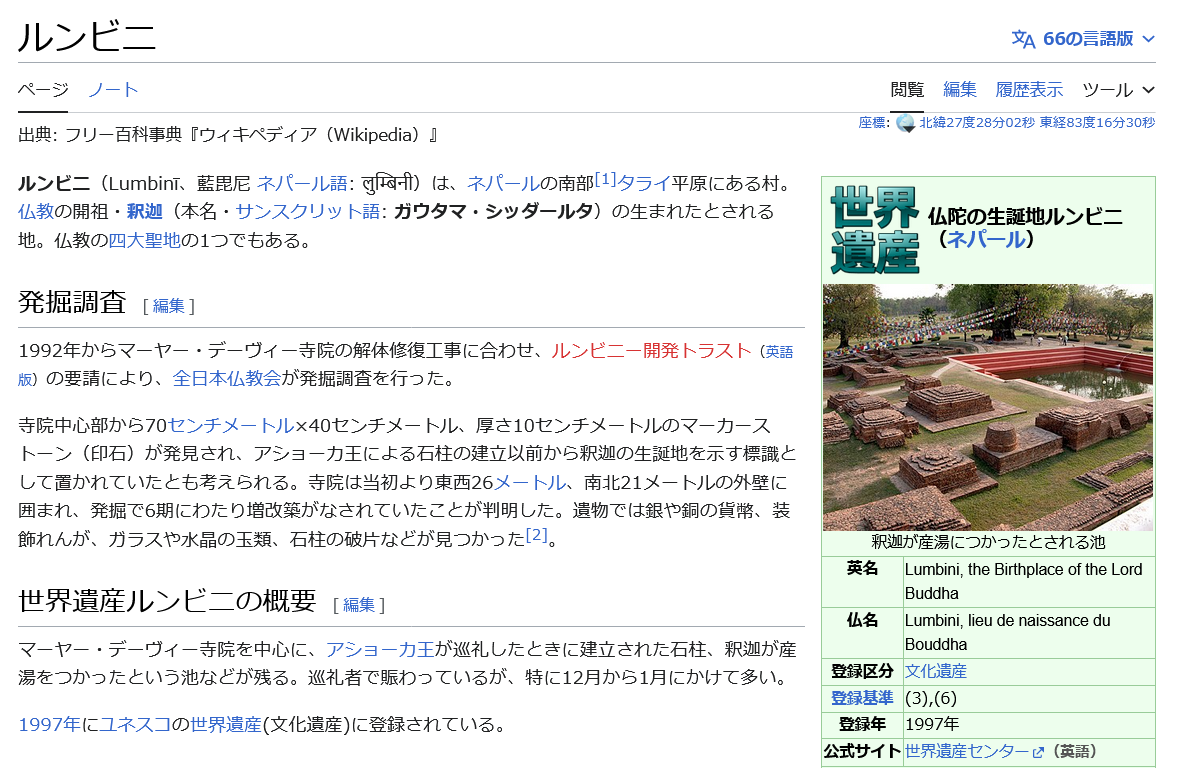Click the globe coordinates icon
The image size is (1192, 768).
tap(905, 123)
